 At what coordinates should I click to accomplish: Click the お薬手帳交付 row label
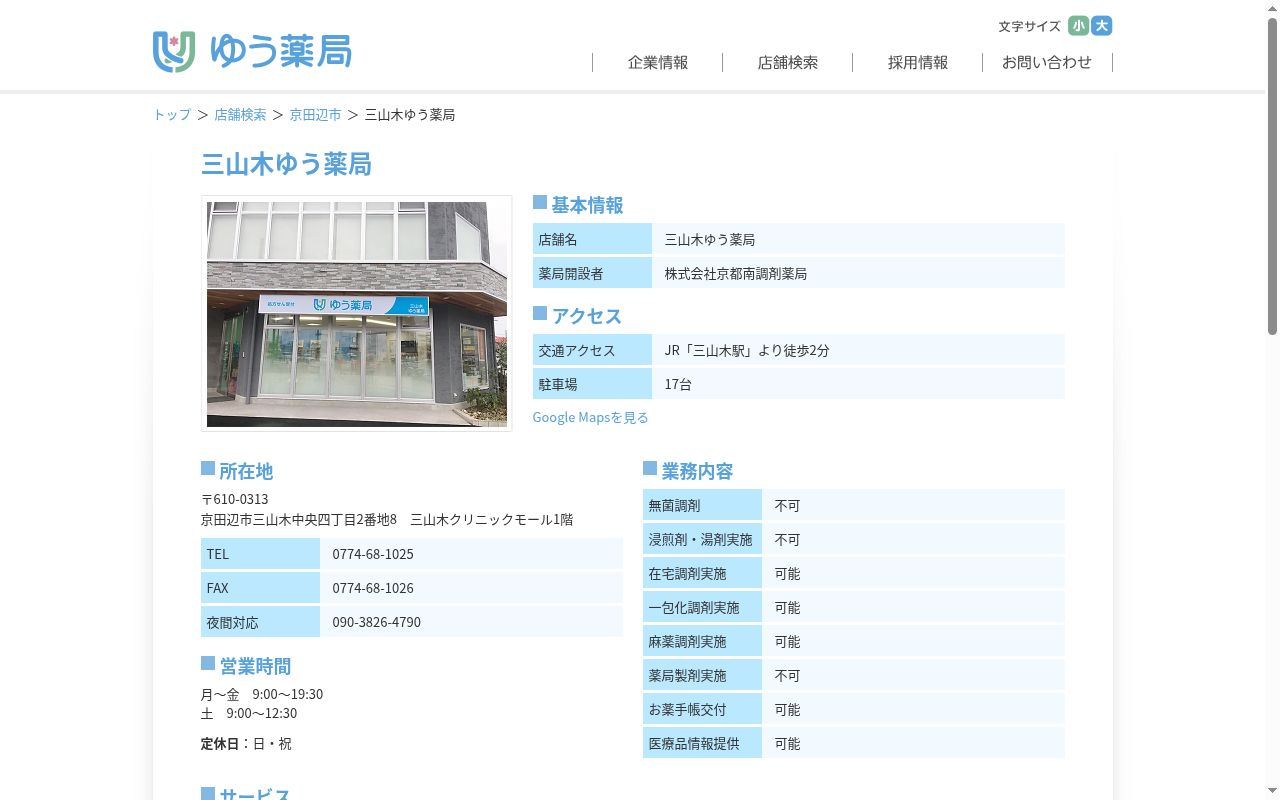(x=702, y=710)
